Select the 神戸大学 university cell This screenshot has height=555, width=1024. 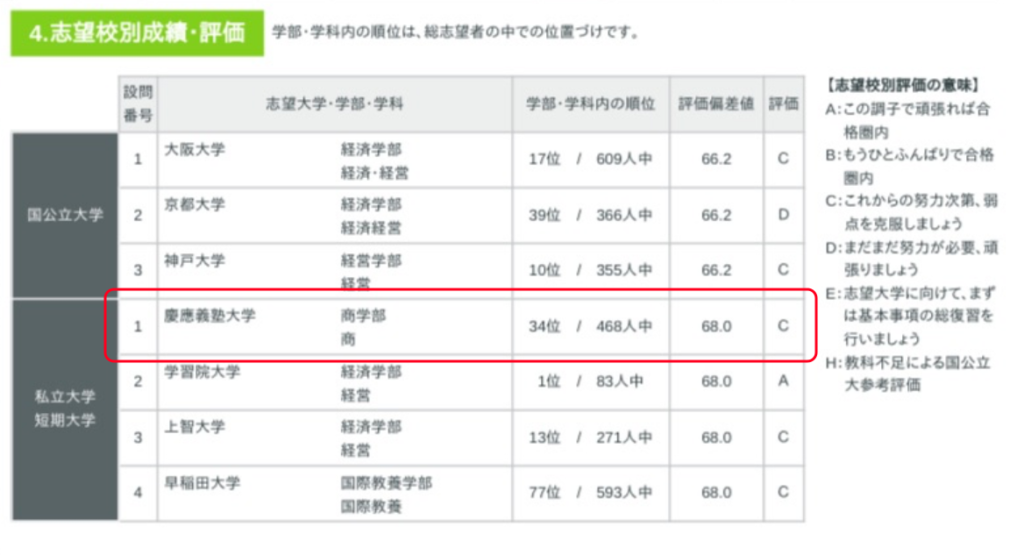coord(195,260)
